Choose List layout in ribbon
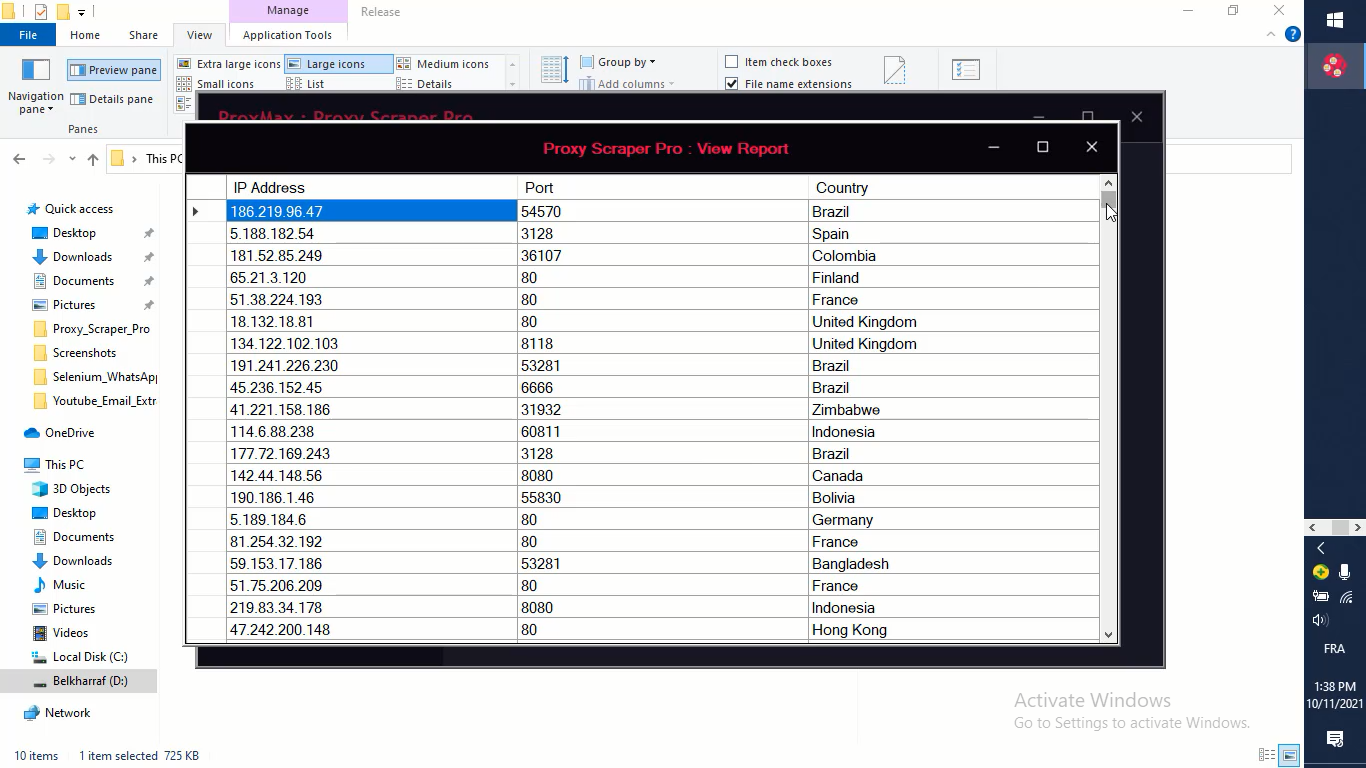 (x=306, y=84)
